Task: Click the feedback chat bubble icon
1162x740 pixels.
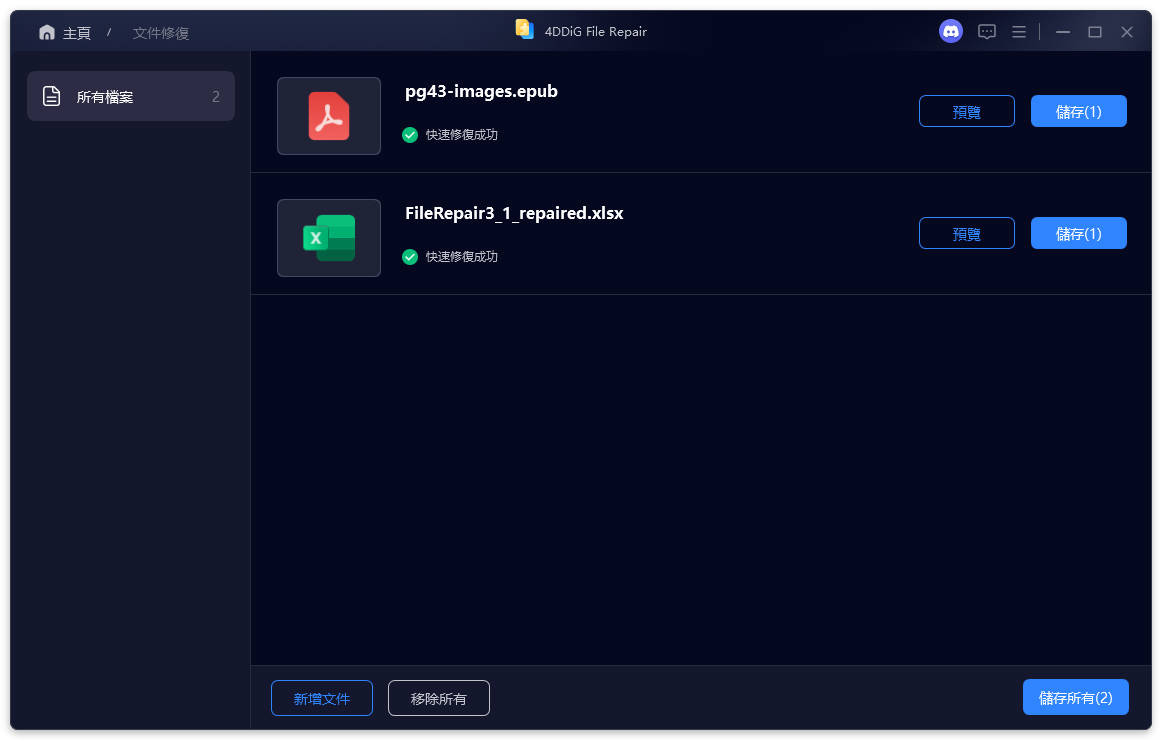Action: [987, 31]
